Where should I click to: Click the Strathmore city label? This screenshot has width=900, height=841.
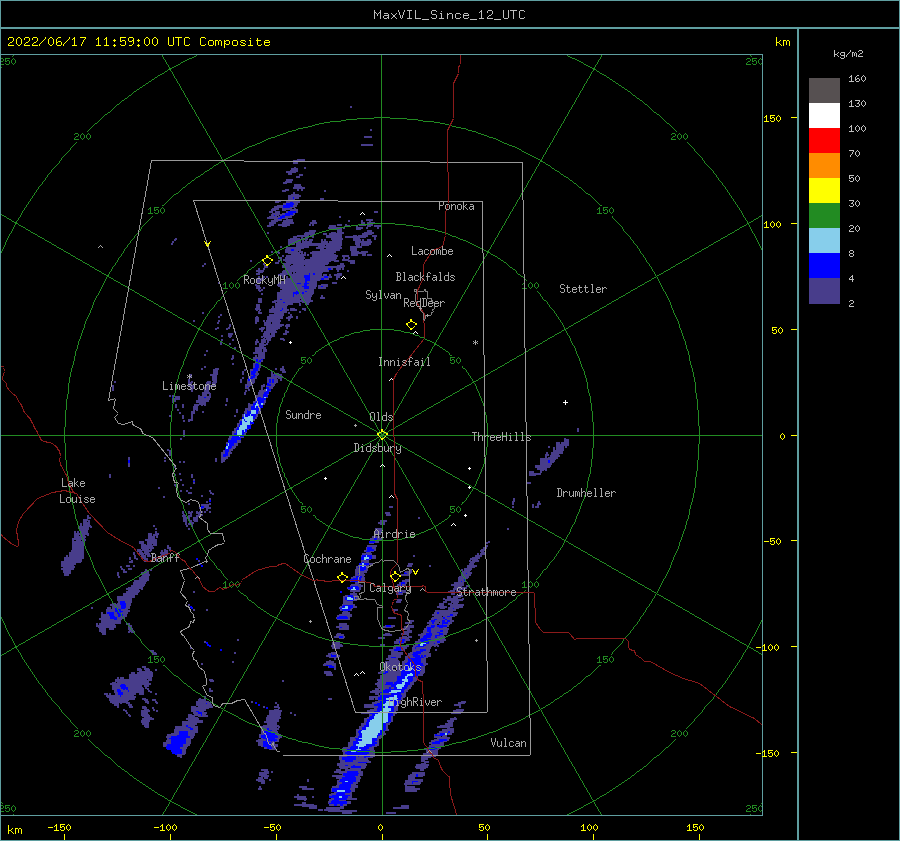click(486, 592)
